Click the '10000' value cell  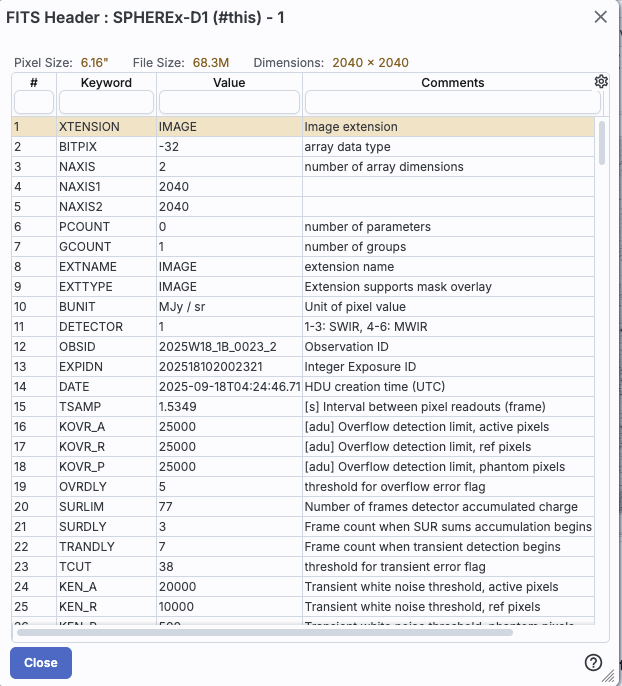tap(229, 607)
